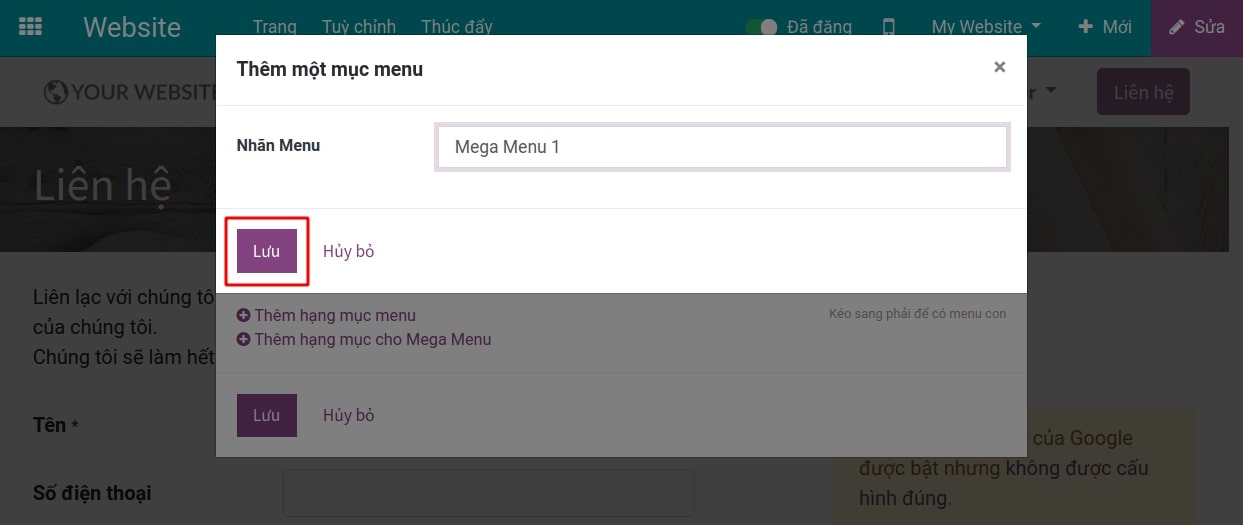Click Hủy bỏ in the add menu dialog
The height and width of the screenshot is (525, 1243).
[x=348, y=251]
